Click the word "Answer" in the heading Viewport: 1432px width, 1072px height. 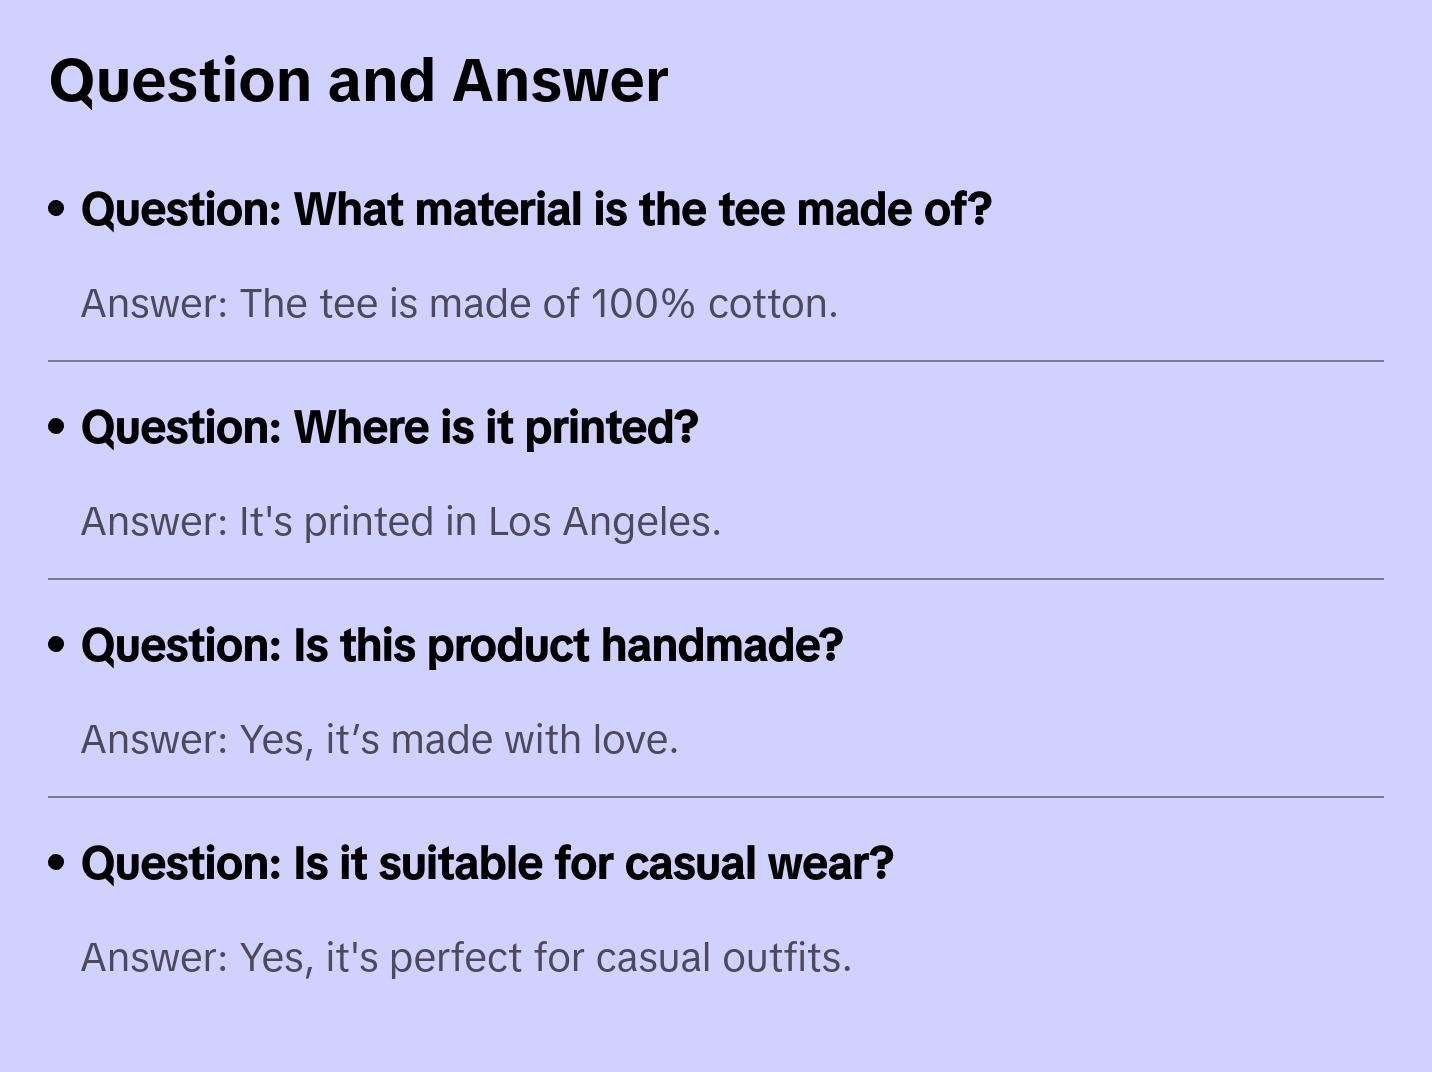(560, 80)
